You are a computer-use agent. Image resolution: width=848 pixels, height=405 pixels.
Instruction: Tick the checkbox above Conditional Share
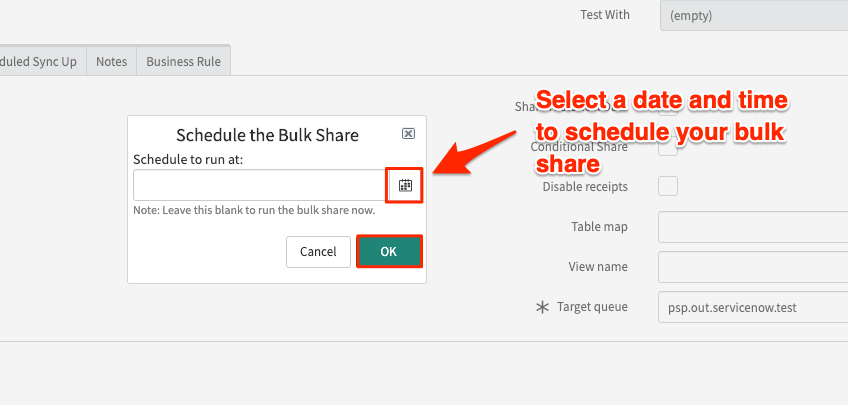point(667,108)
